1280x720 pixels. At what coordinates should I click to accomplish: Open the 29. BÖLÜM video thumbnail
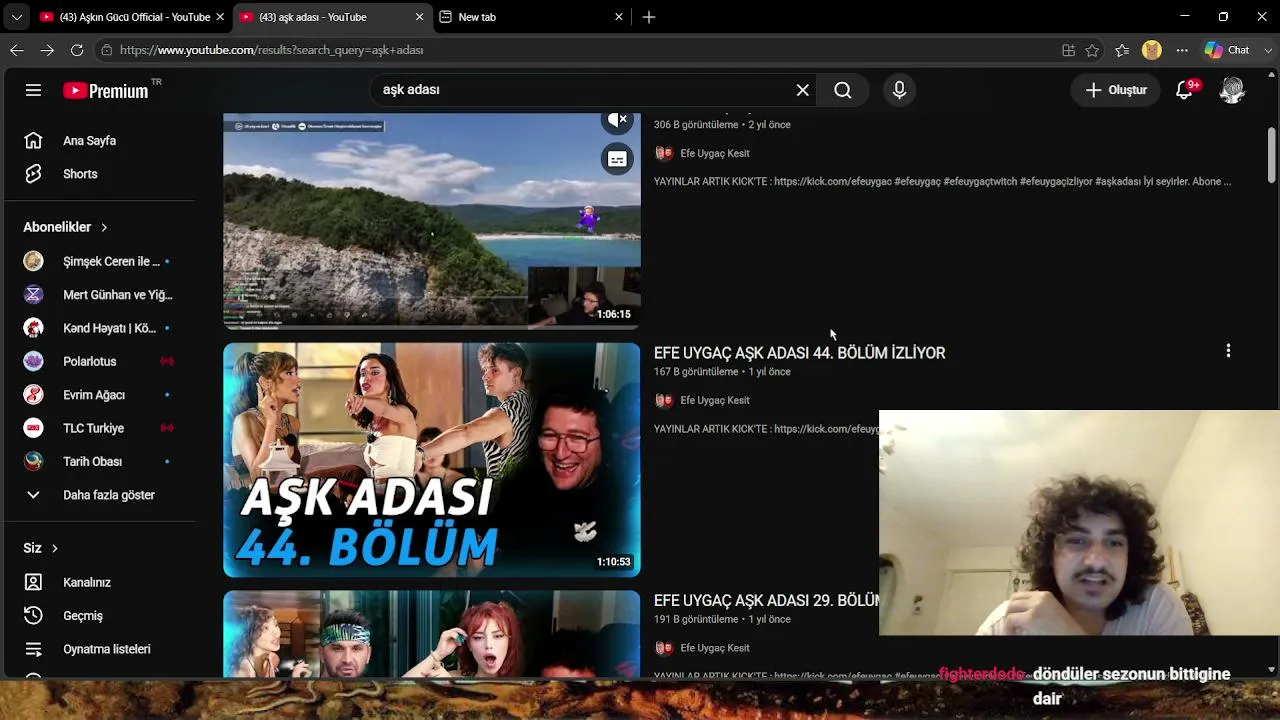pos(432,634)
